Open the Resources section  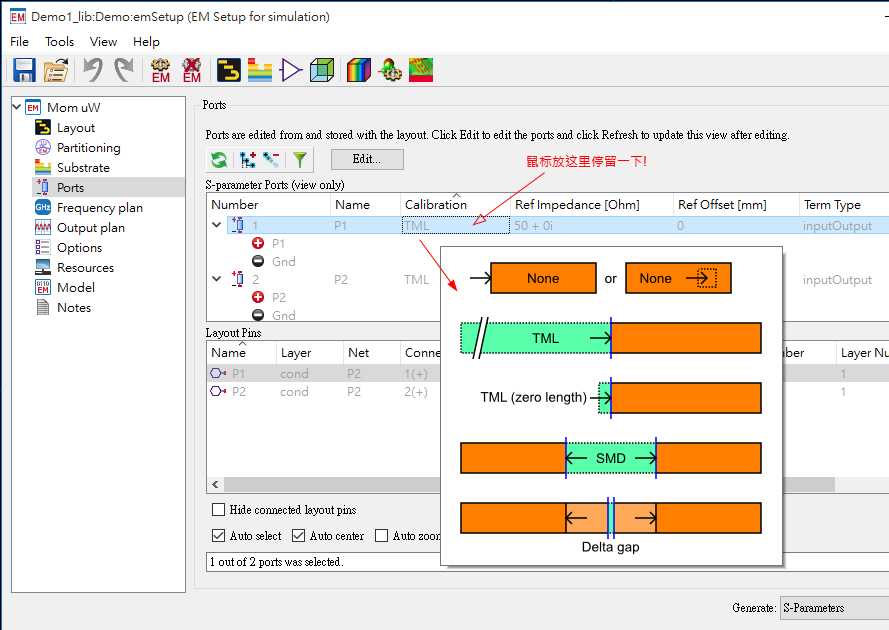(85, 267)
